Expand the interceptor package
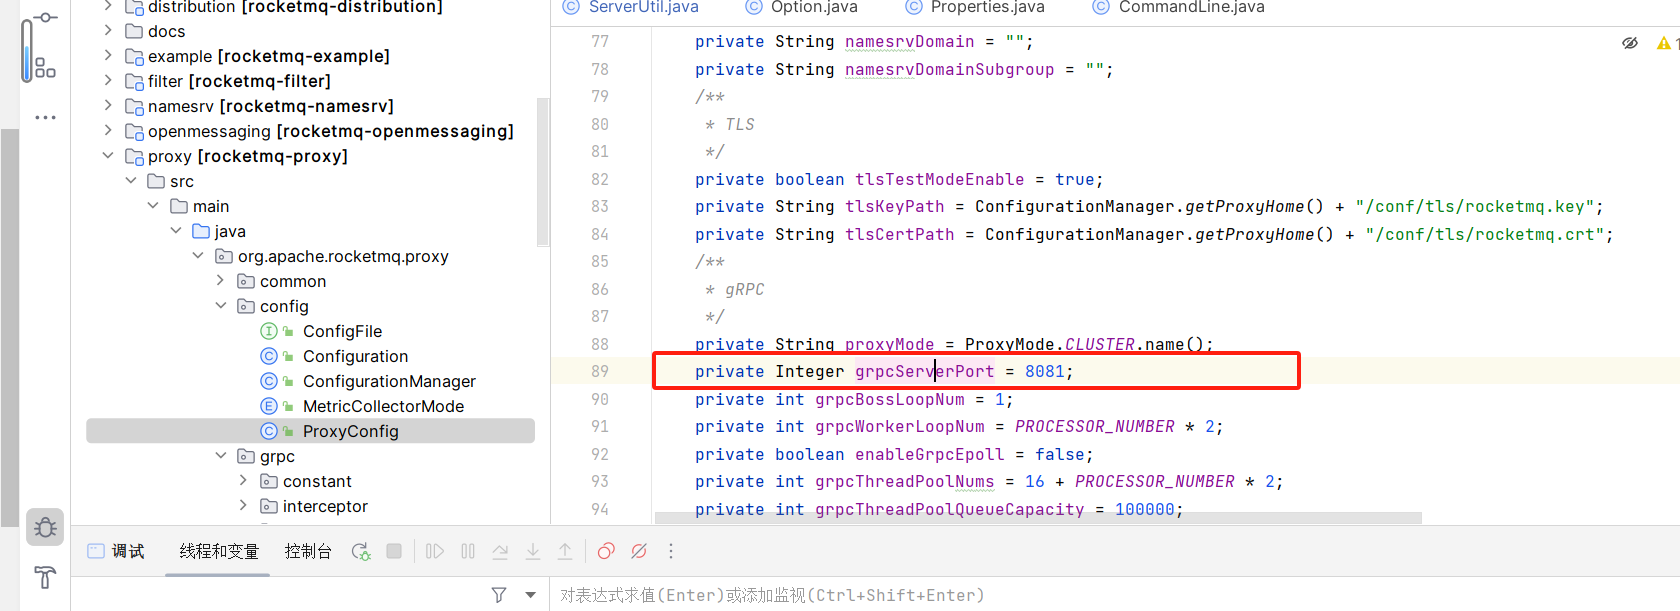 coord(243,506)
